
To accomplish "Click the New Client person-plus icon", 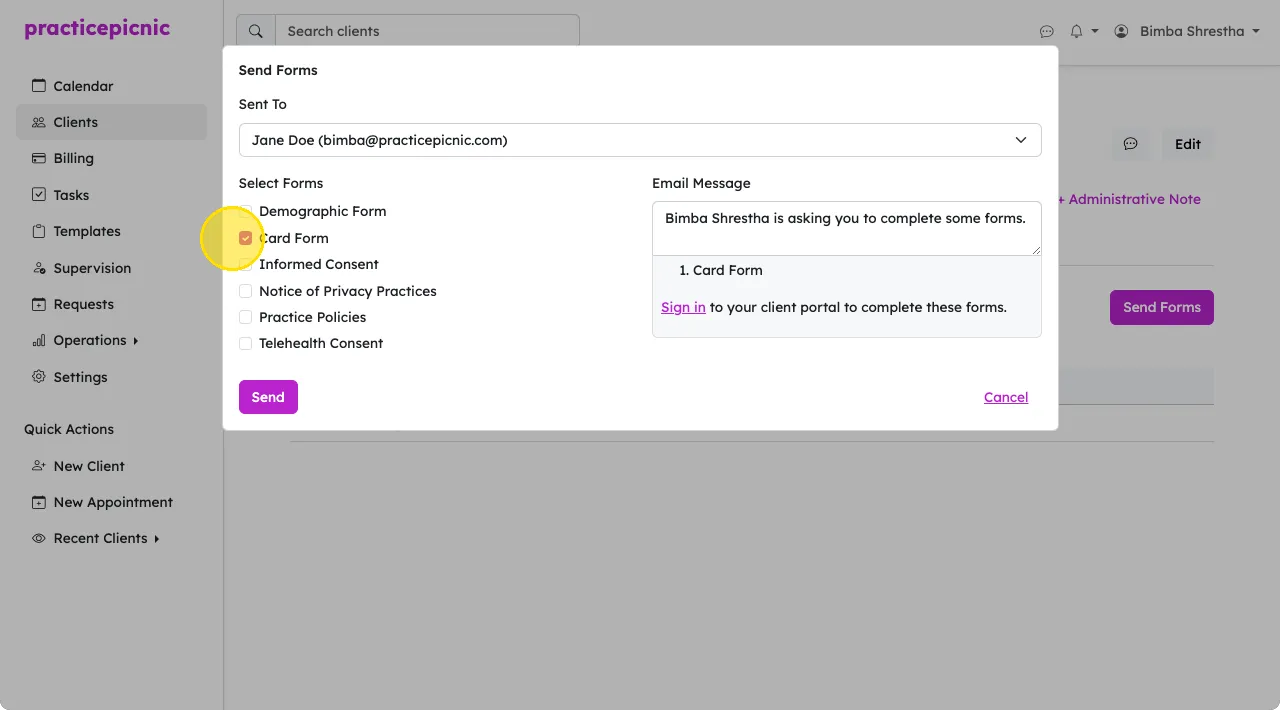I will [39, 466].
